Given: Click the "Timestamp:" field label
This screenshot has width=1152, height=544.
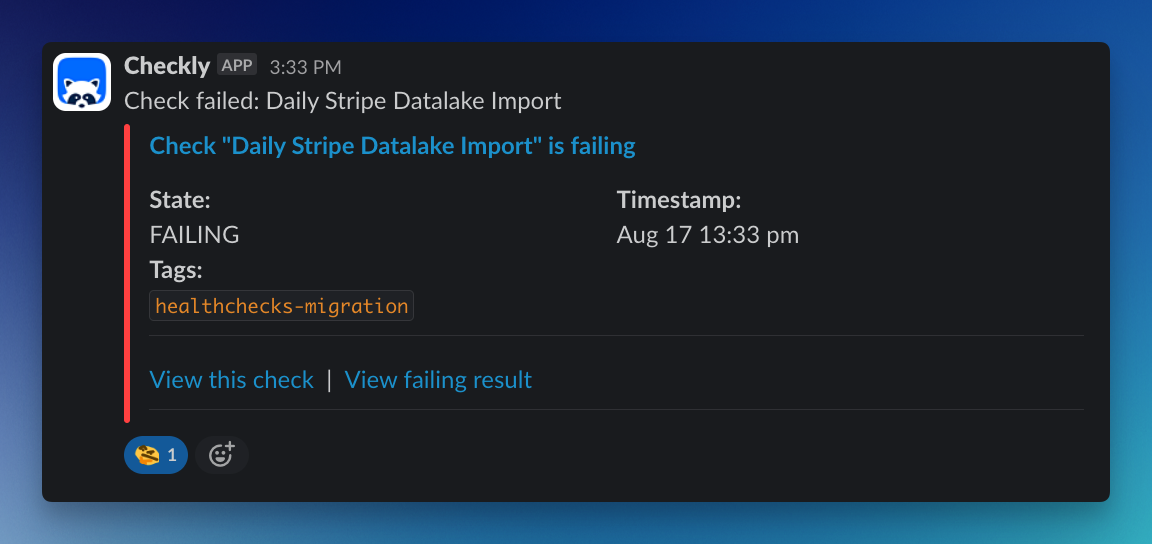Looking at the screenshot, I should 678,200.
